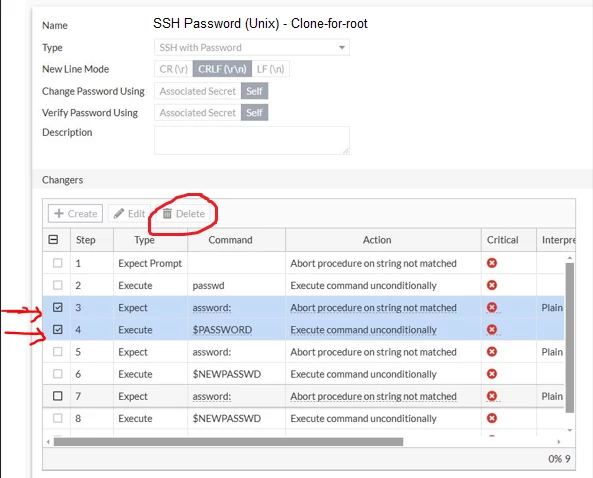
Task: Click the horizontal scrollbar right arrow
Action: coord(559,442)
